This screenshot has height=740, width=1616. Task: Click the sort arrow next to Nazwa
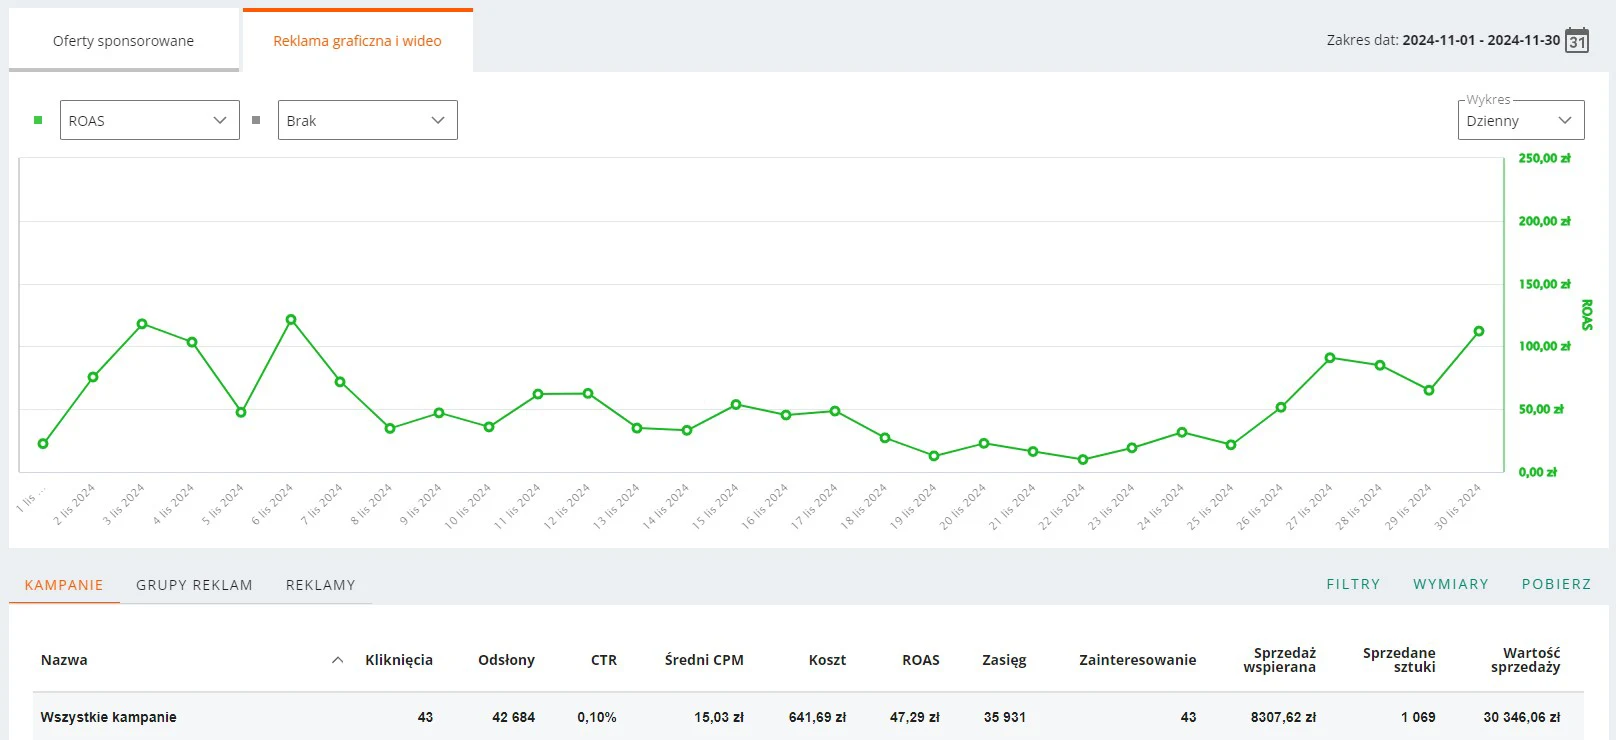tap(337, 660)
